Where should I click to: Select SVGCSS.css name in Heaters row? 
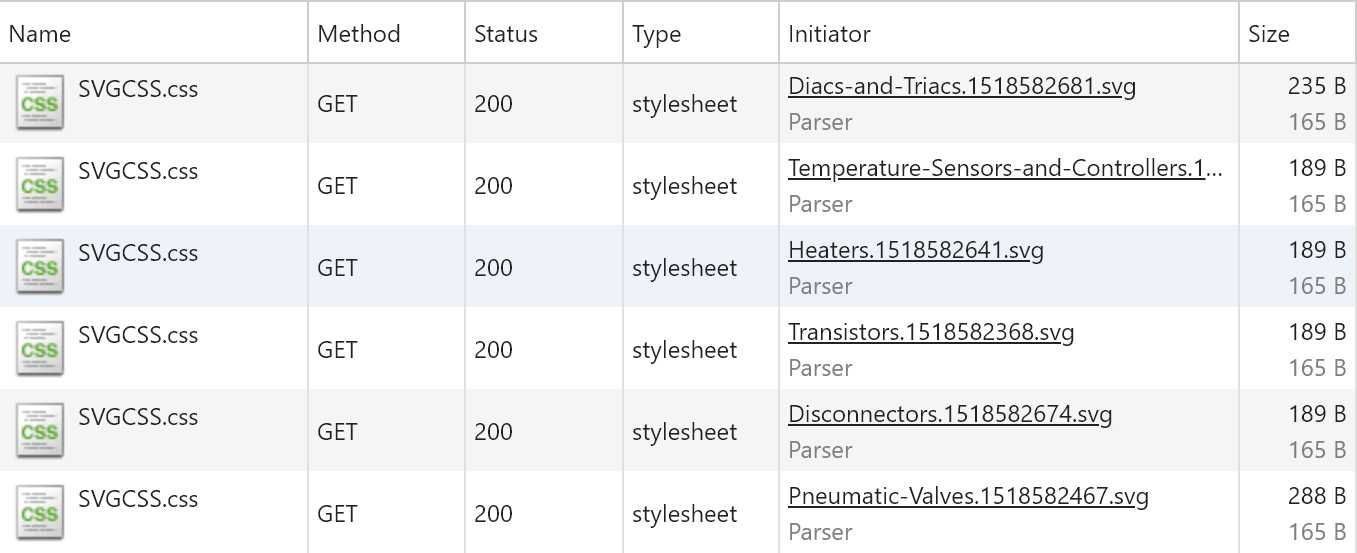point(138,253)
